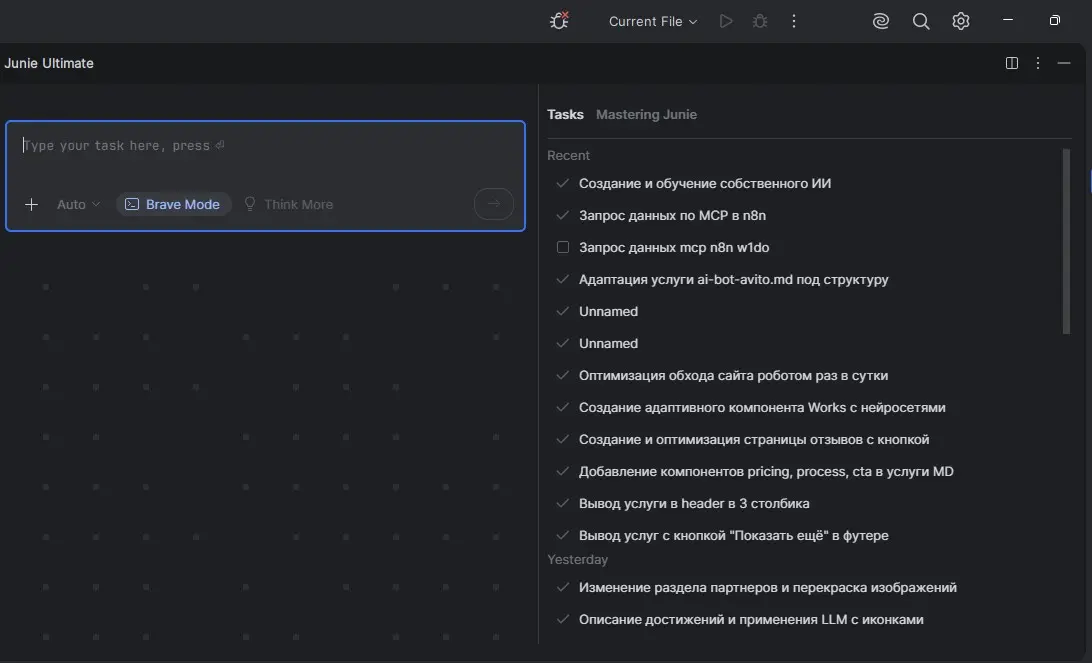Image resolution: width=1092 pixels, height=663 pixels.
Task: Open task Создание и обучение собственного ИИ
Action: click(705, 183)
